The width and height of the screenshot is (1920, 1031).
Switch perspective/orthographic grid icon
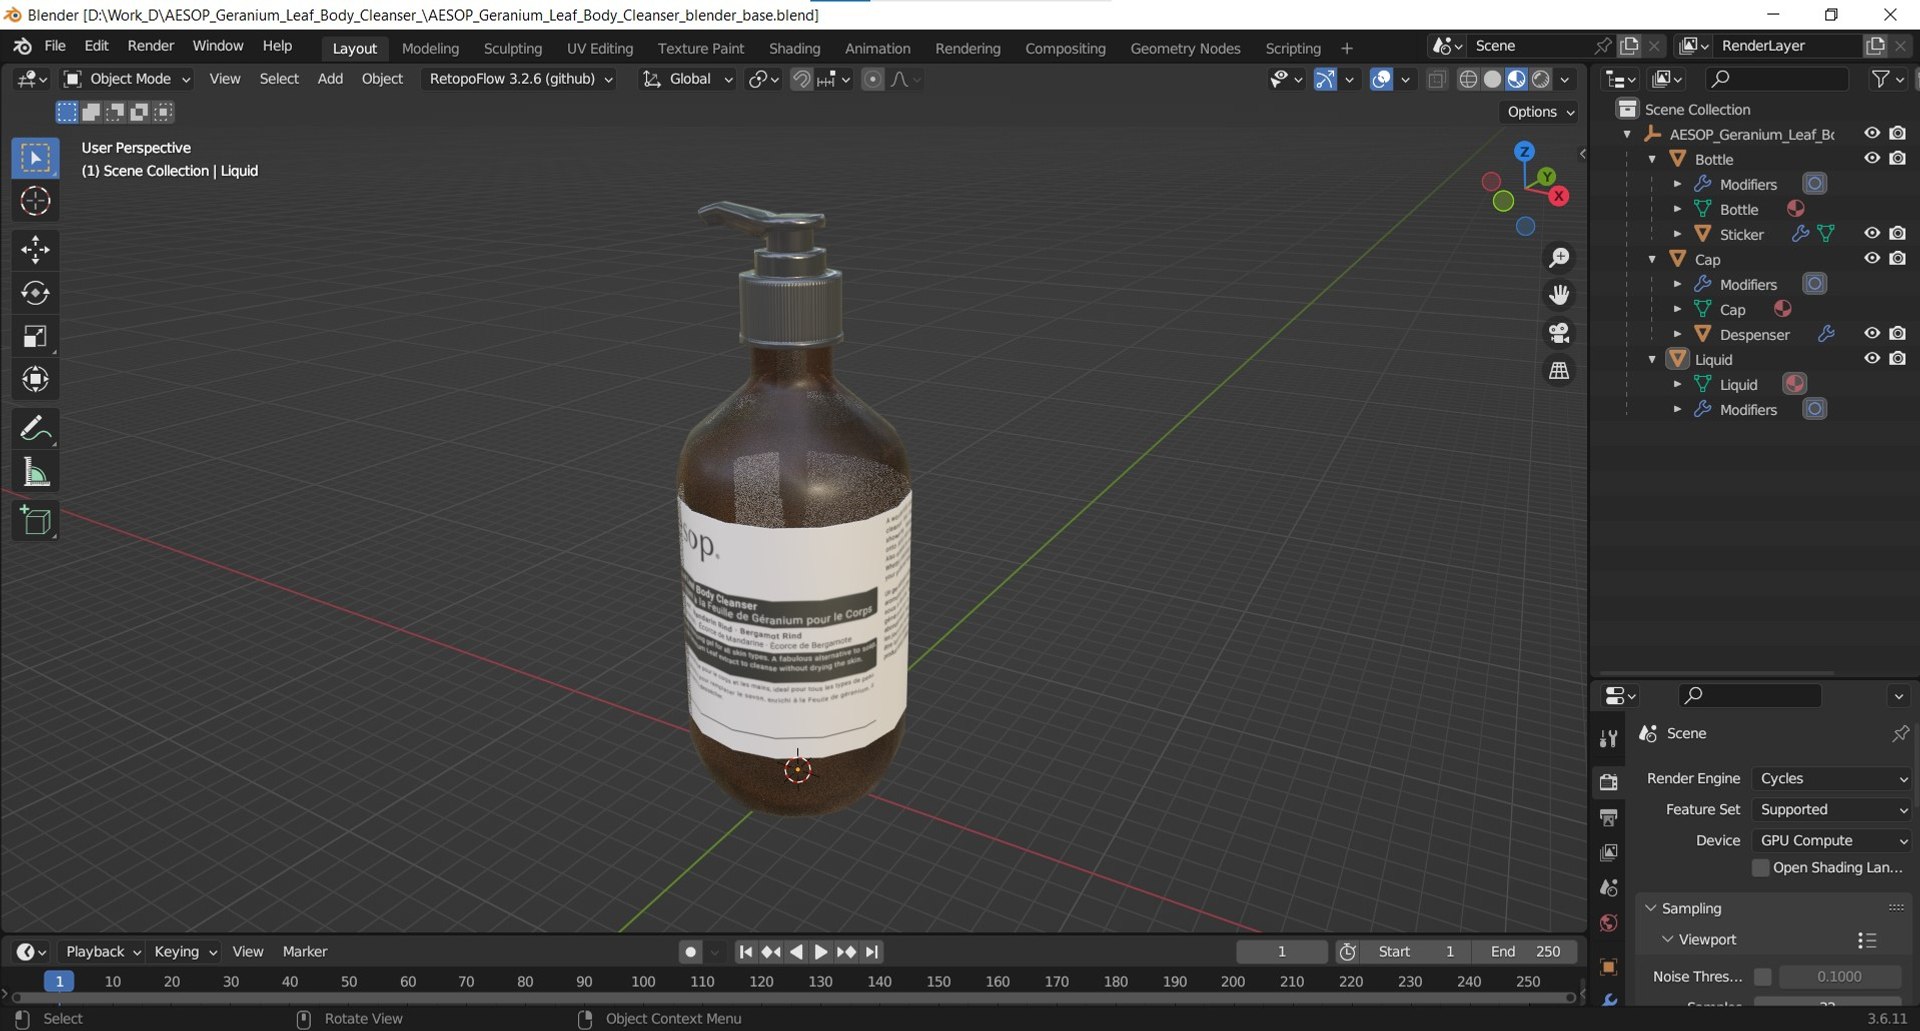click(1559, 370)
